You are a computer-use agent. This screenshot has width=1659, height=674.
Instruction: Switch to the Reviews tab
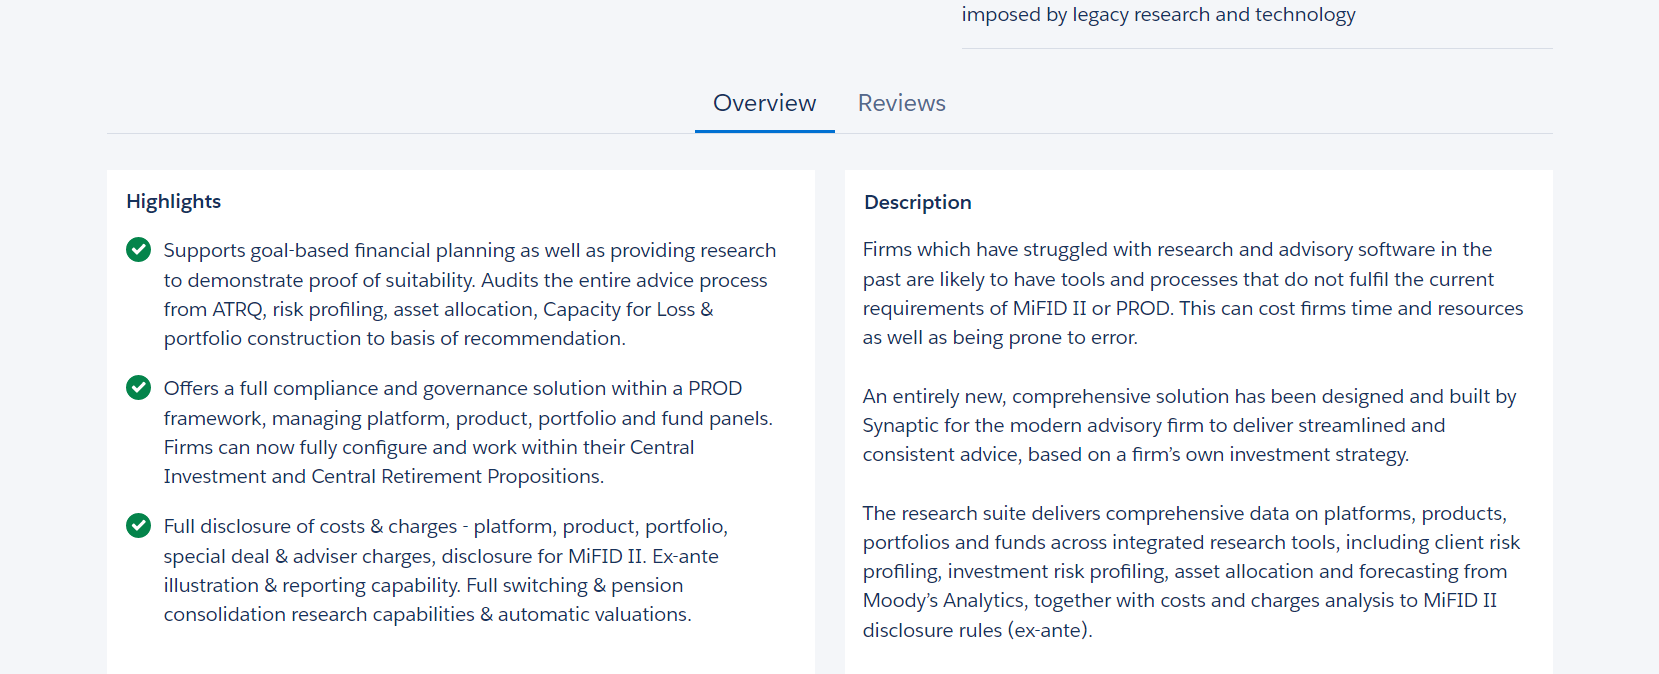tap(901, 103)
